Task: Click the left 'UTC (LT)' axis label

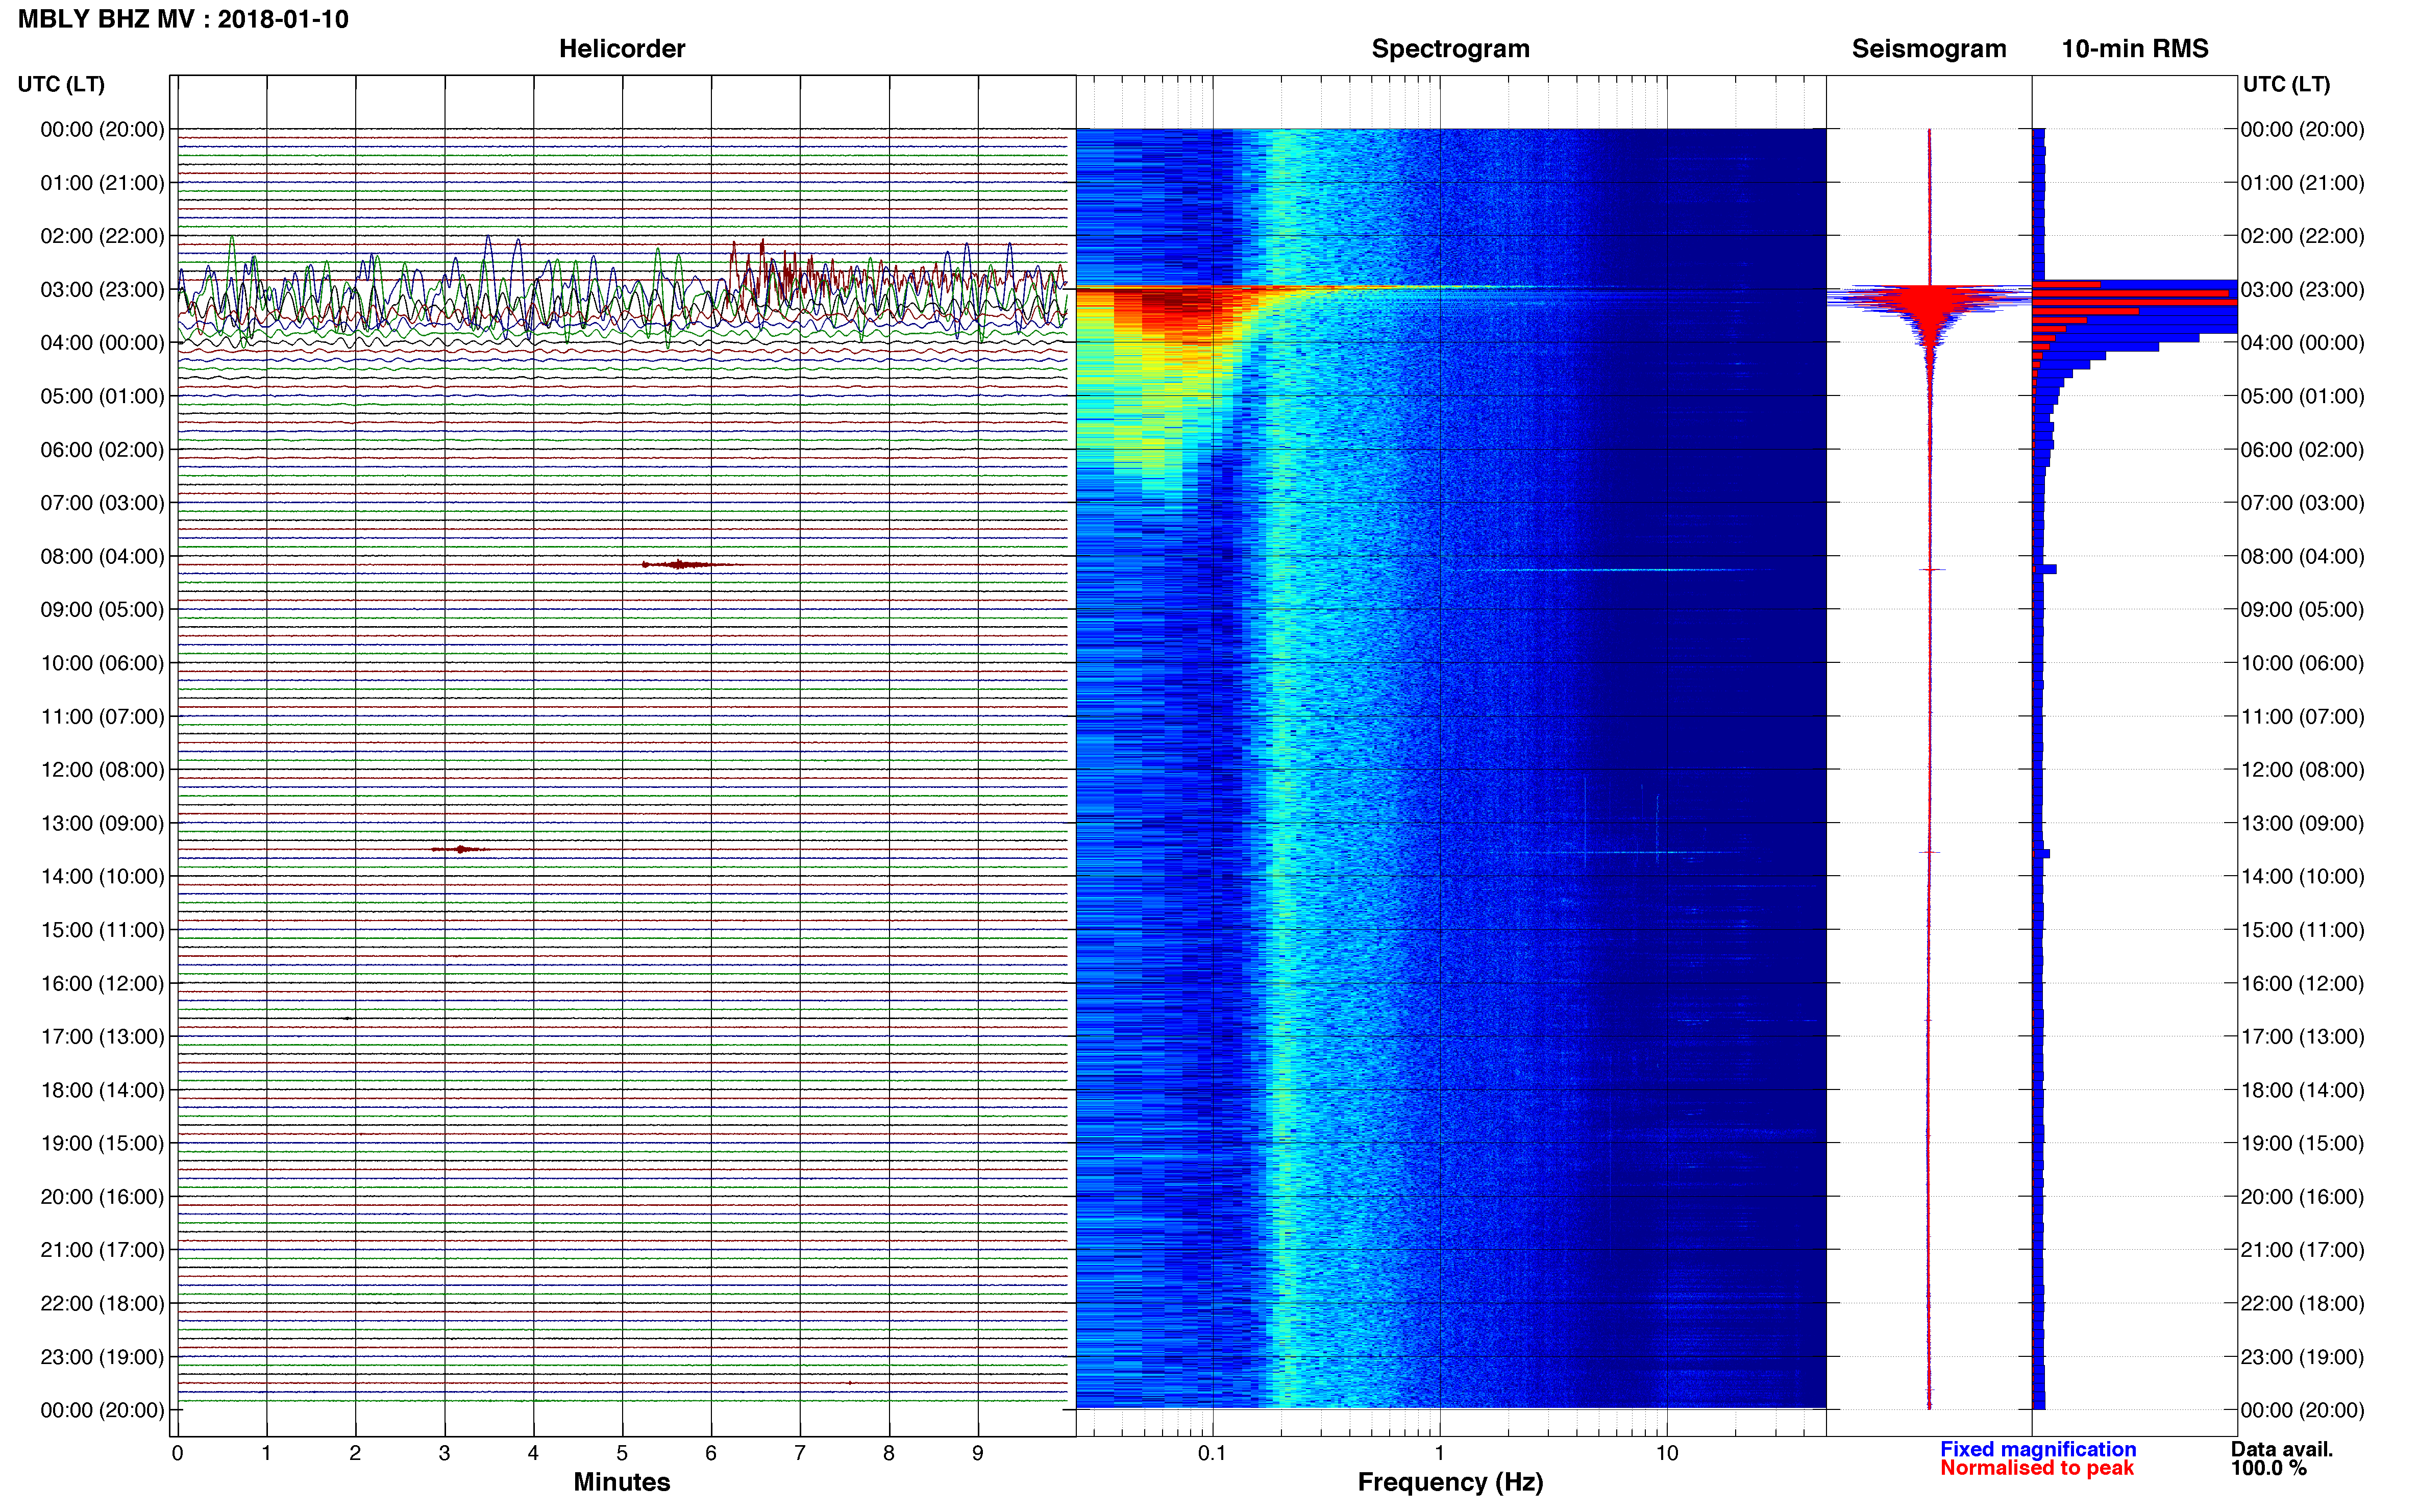Action: [x=61, y=84]
